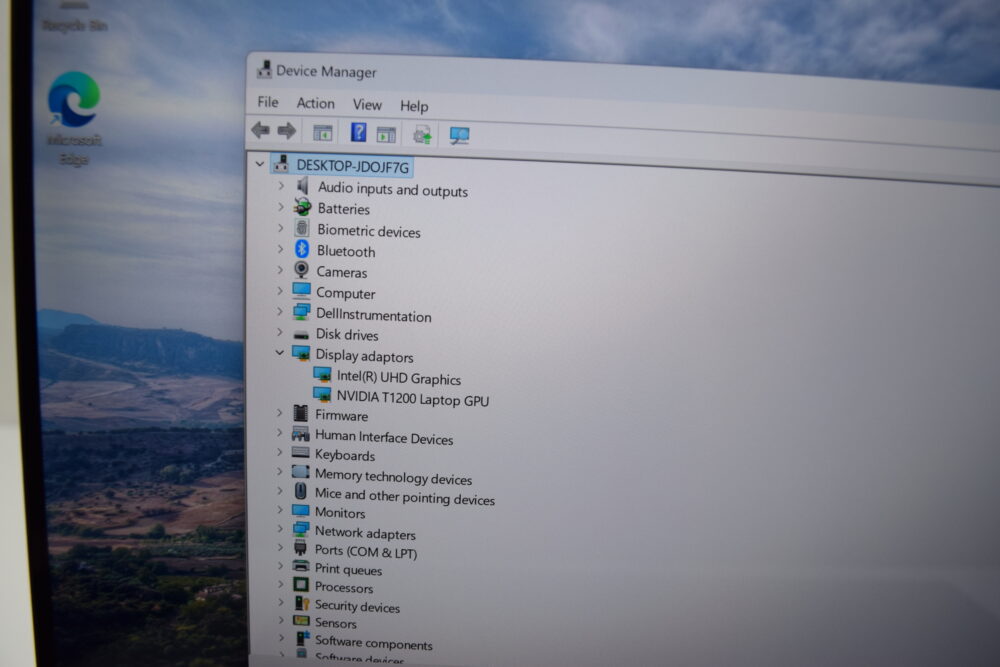Click the Security devices key icon

pos(302,603)
